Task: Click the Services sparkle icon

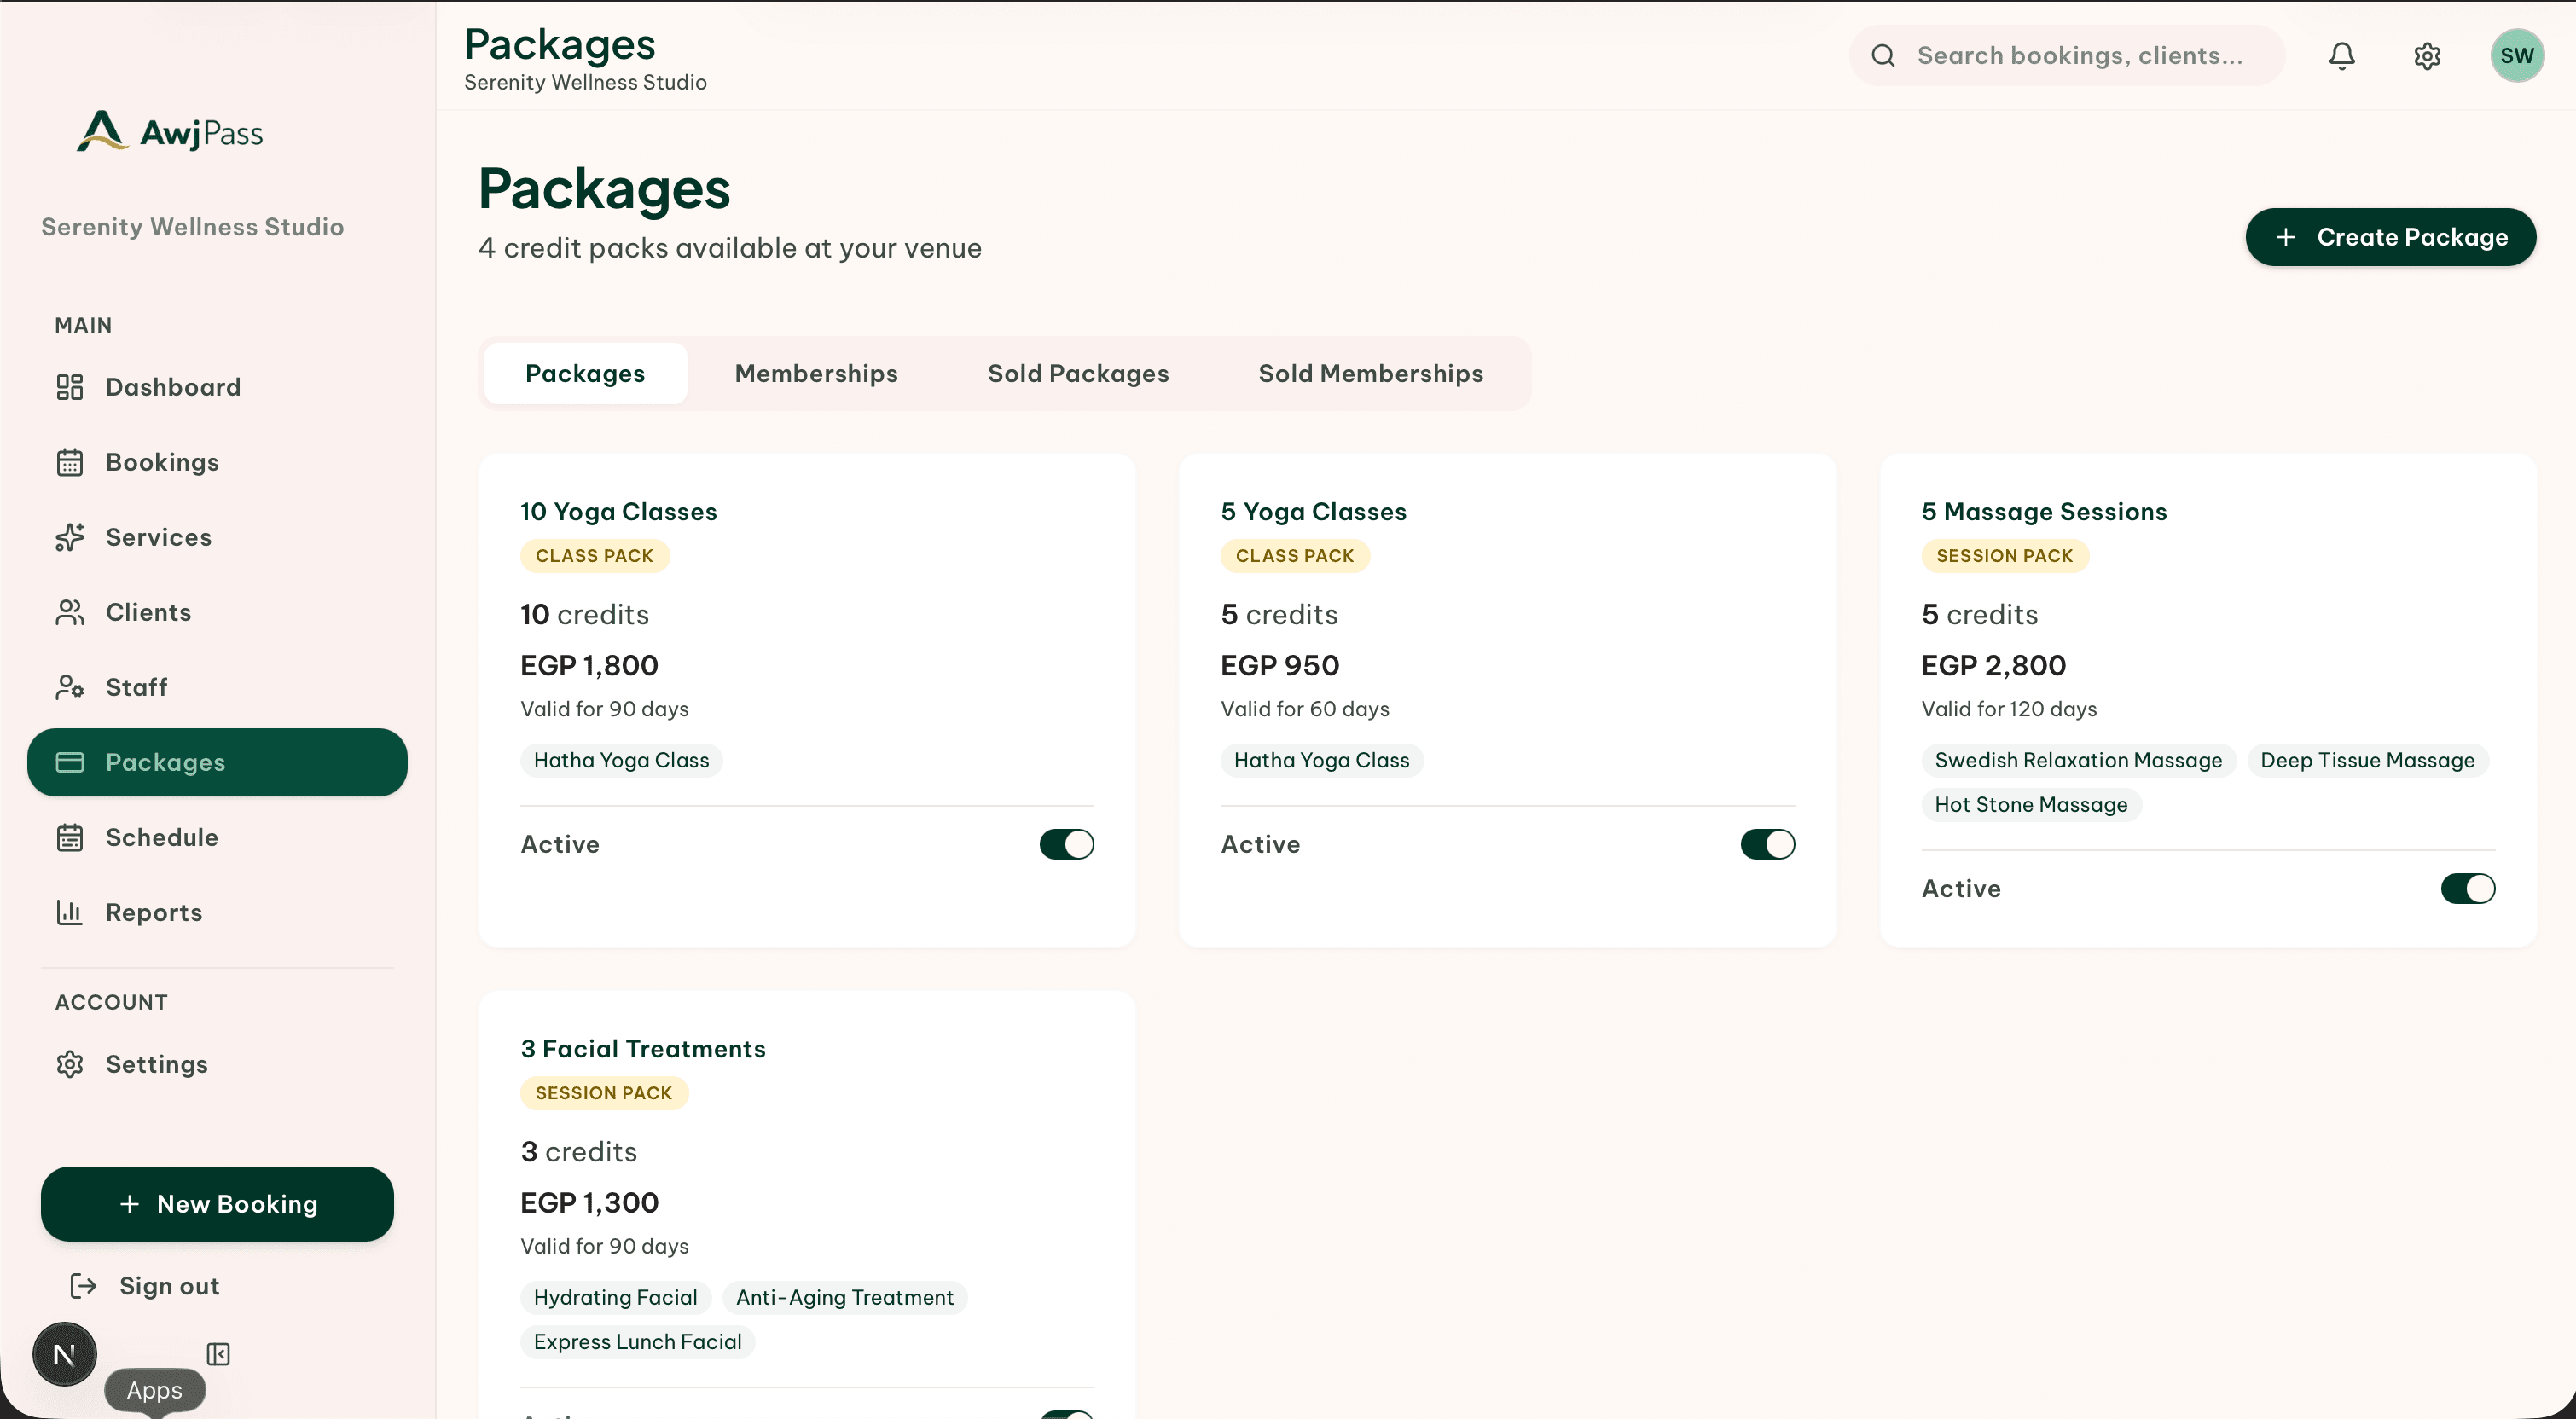Action: point(69,537)
